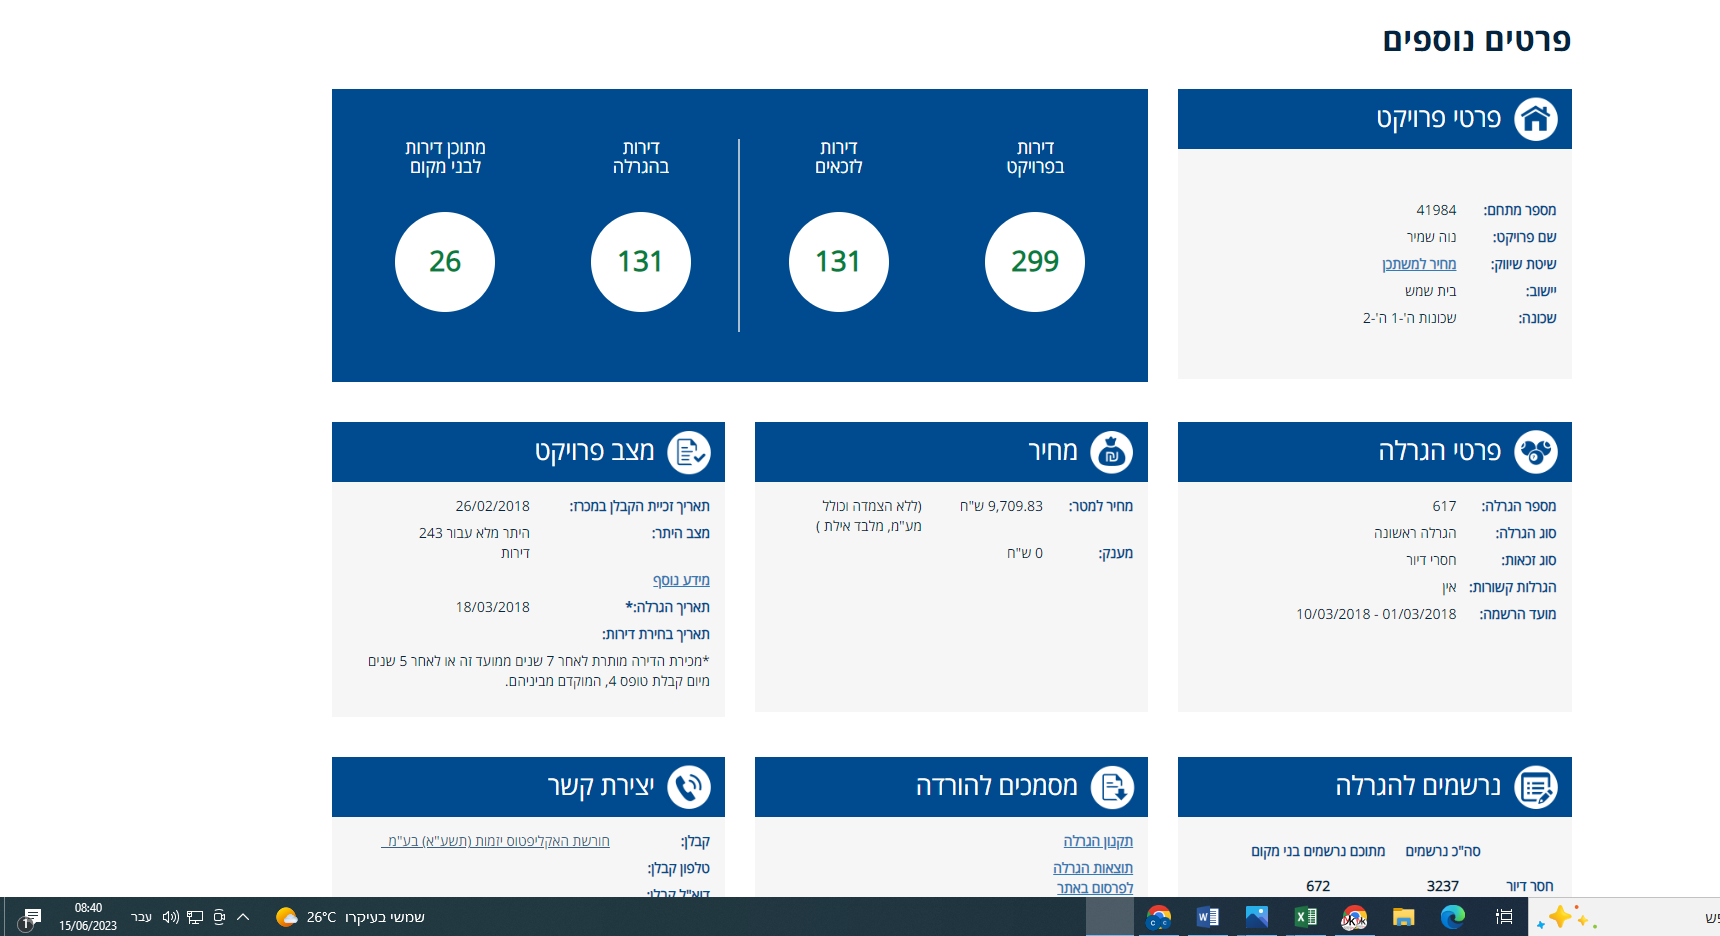The width and height of the screenshot is (1720, 936).
Task: Click the 26 דירות לבני מקום circle
Action: click(x=445, y=262)
